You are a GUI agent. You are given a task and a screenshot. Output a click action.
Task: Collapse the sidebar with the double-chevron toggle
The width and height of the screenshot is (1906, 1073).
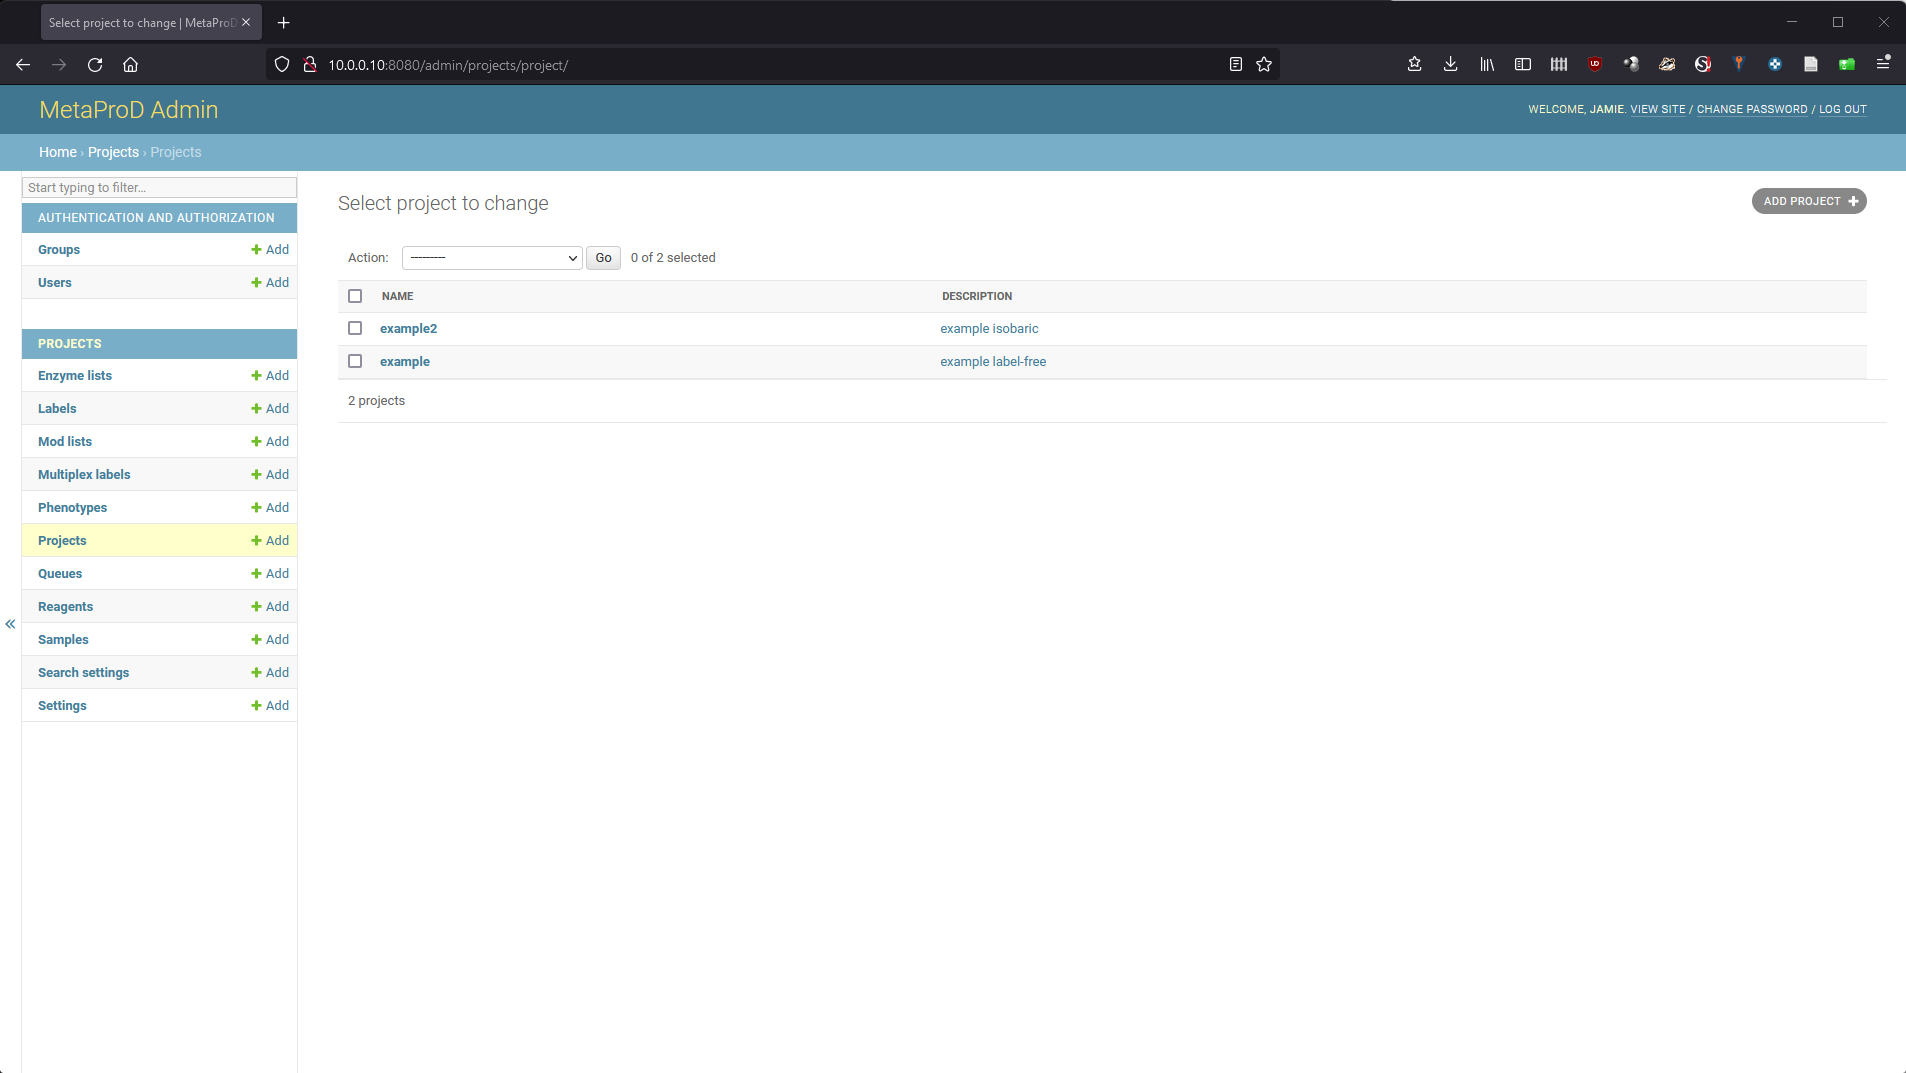[x=10, y=624]
